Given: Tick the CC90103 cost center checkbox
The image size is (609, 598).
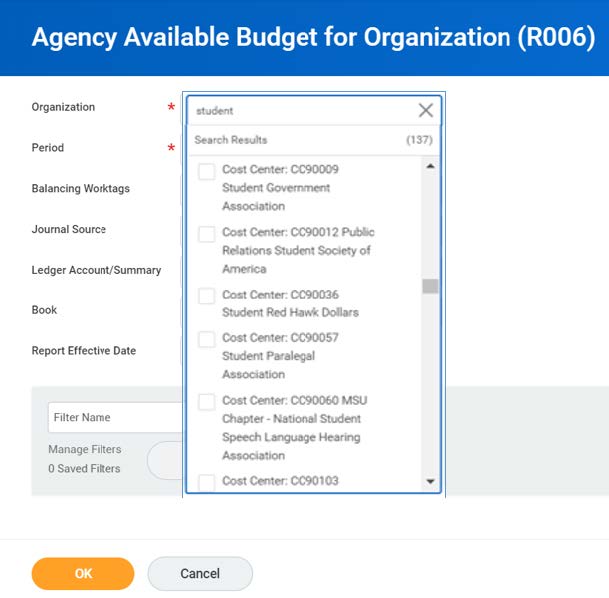Looking at the screenshot, I should point(207,482).
